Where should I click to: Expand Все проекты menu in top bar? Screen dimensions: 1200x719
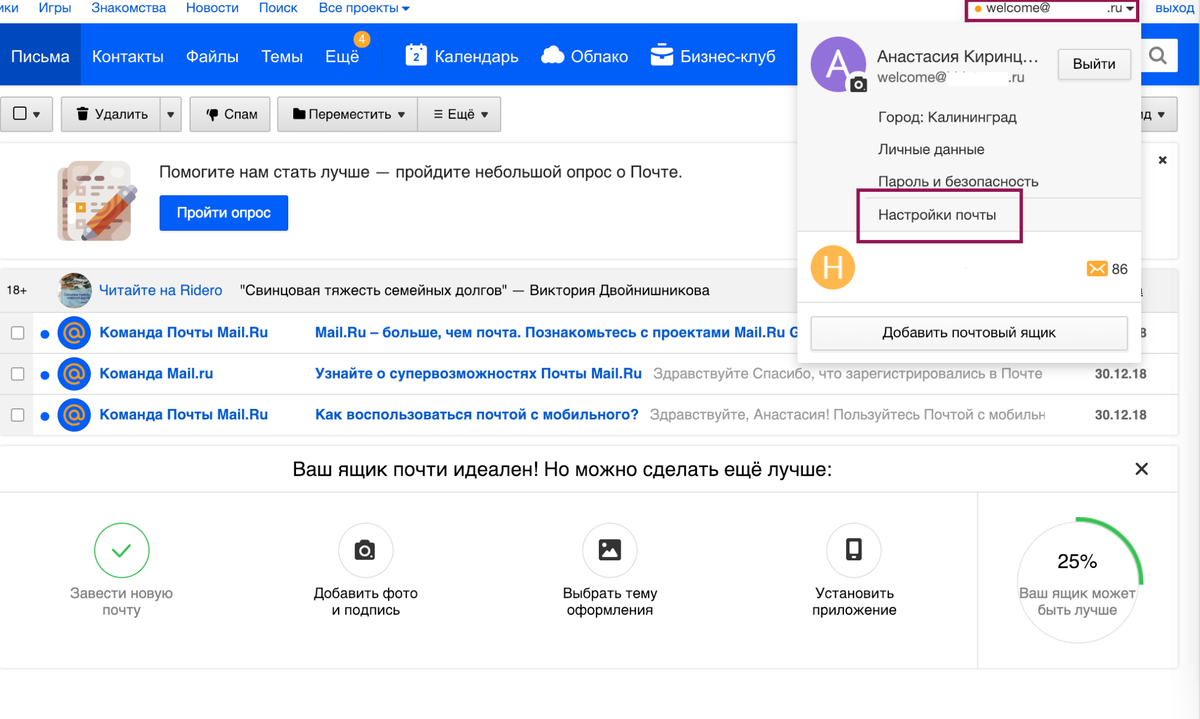(364, 8)
